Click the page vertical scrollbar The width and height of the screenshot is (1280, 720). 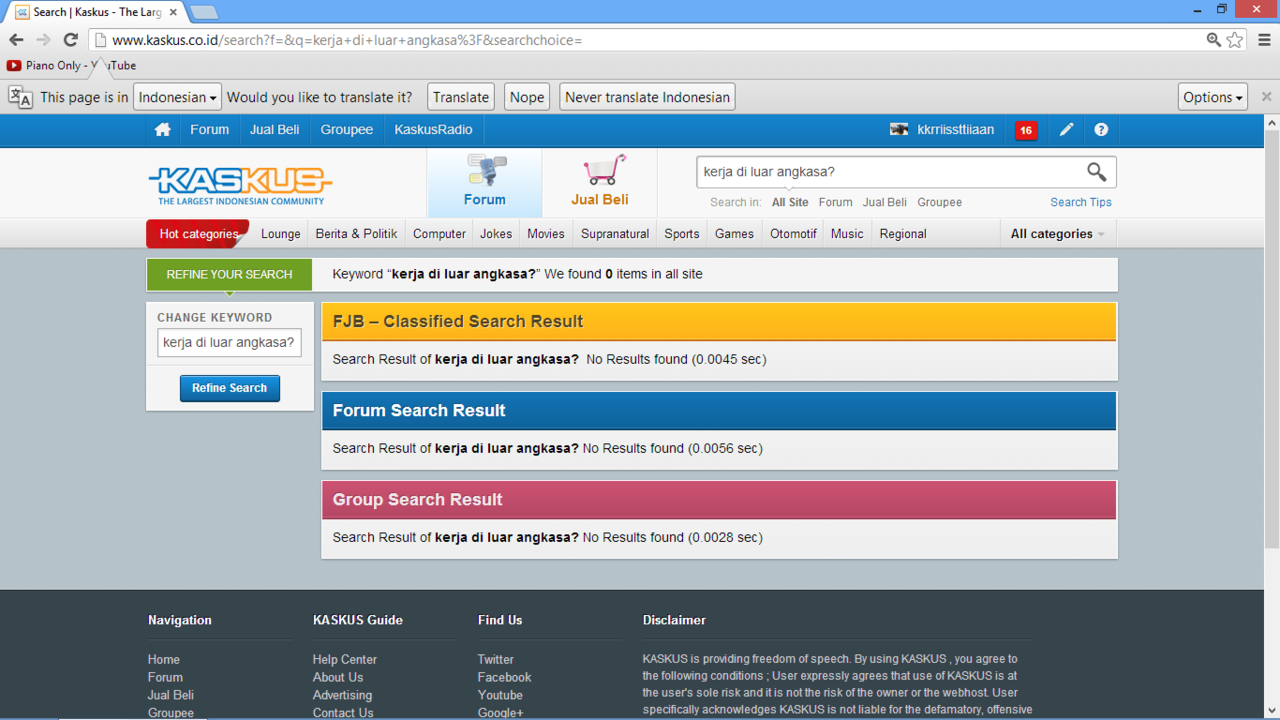(1272, 340)
